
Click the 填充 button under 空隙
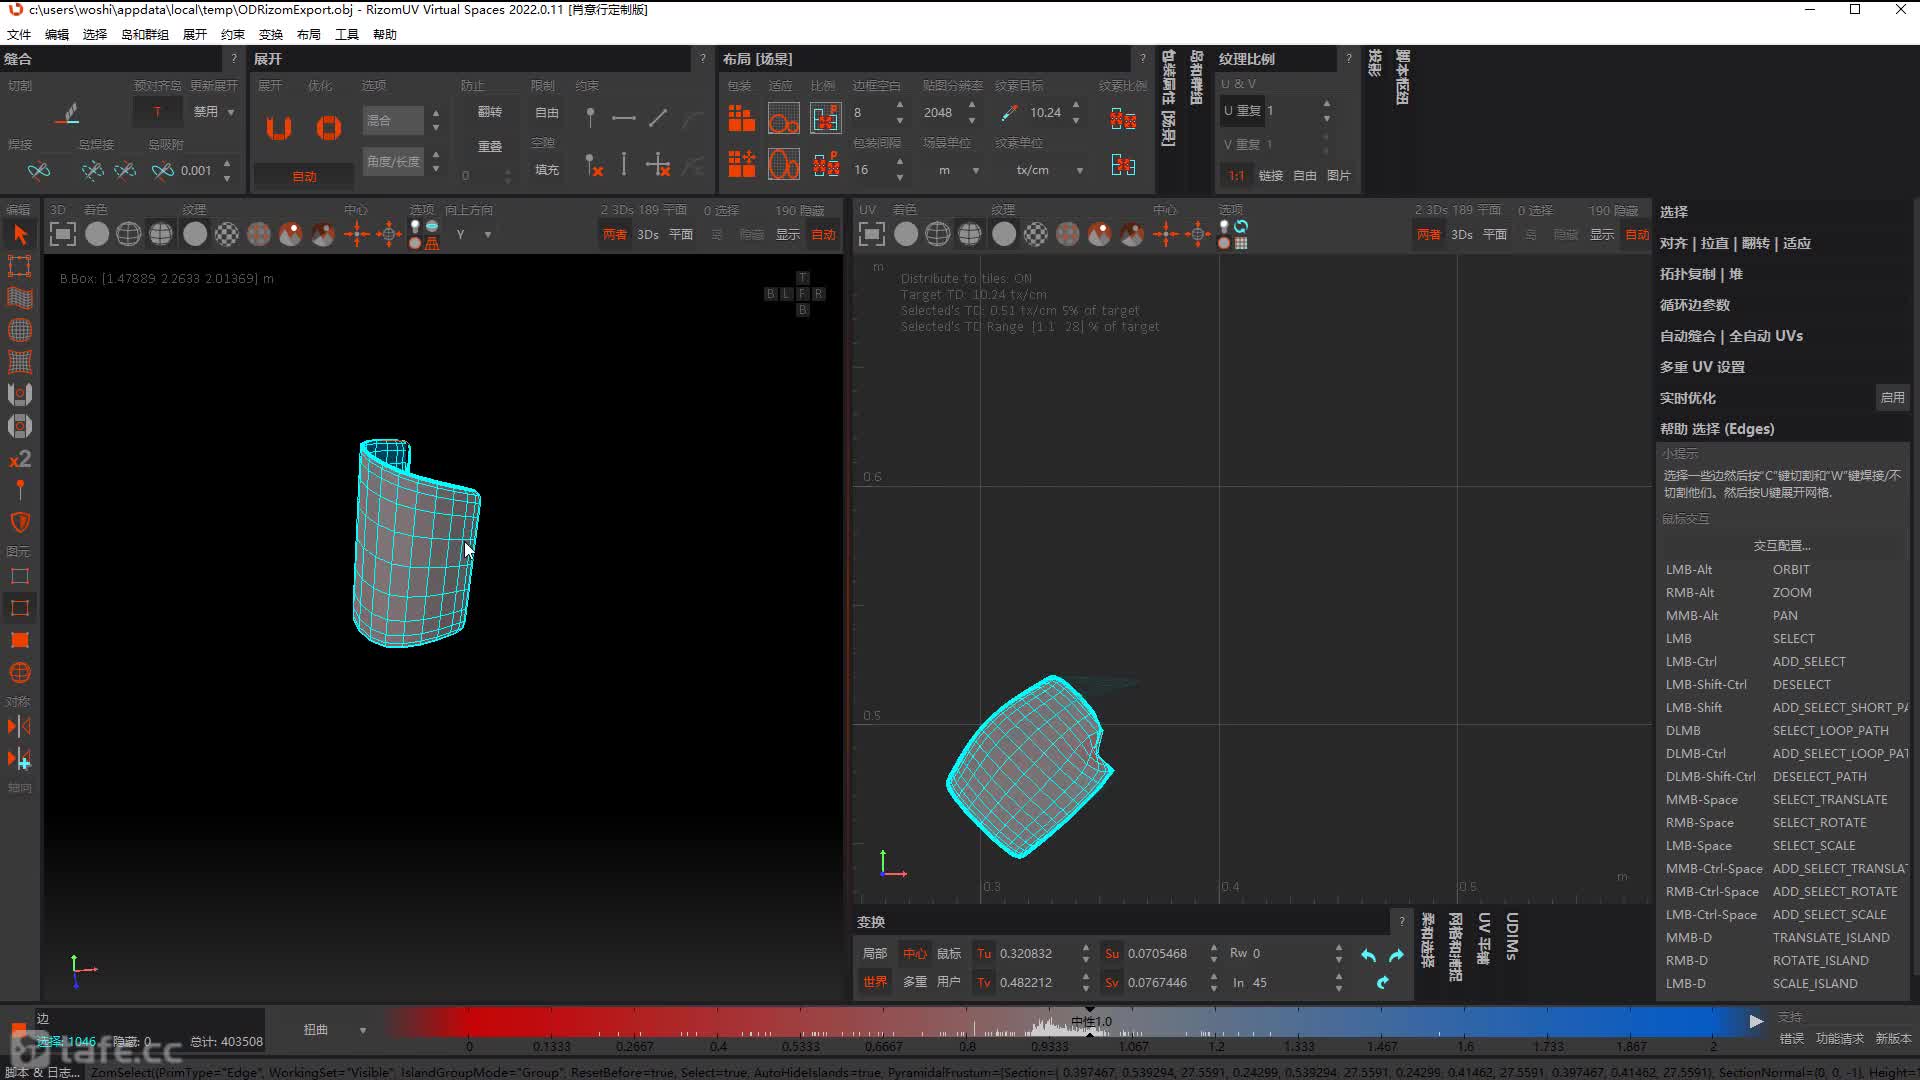547,170
